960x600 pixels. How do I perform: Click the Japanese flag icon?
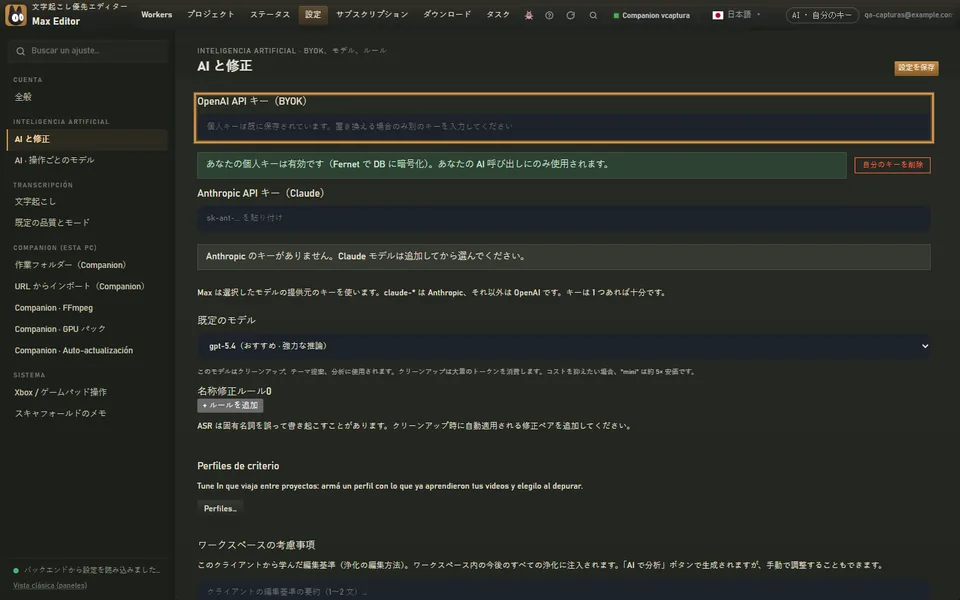click(718, 15)
